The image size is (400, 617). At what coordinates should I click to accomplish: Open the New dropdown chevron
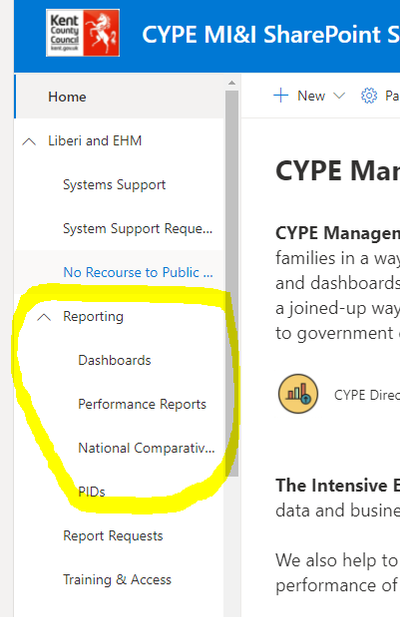[339, 96]
